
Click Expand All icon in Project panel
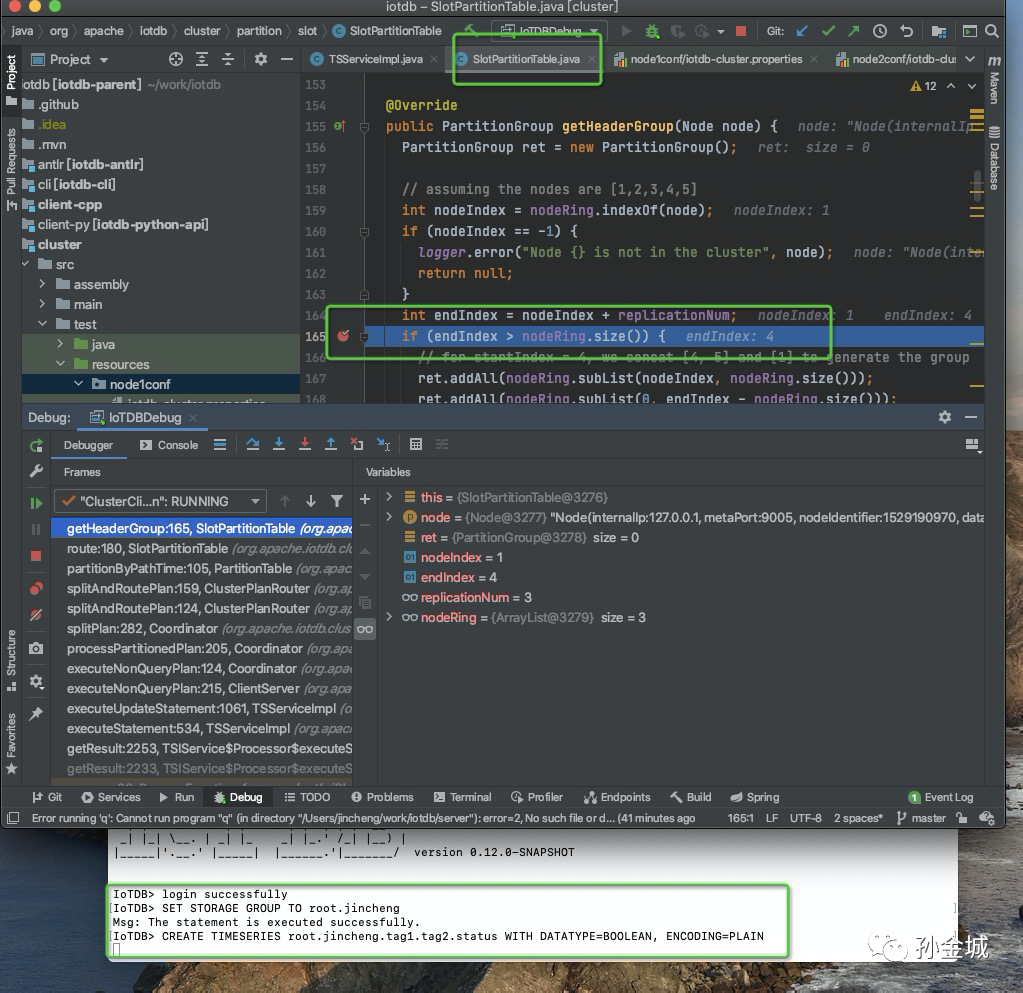[202, 59]
